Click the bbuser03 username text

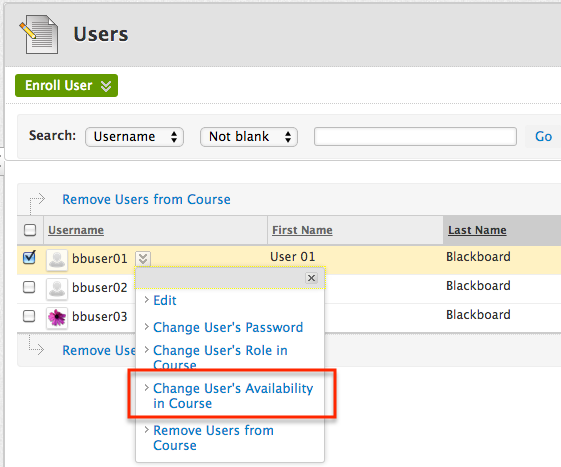(99, 316)
